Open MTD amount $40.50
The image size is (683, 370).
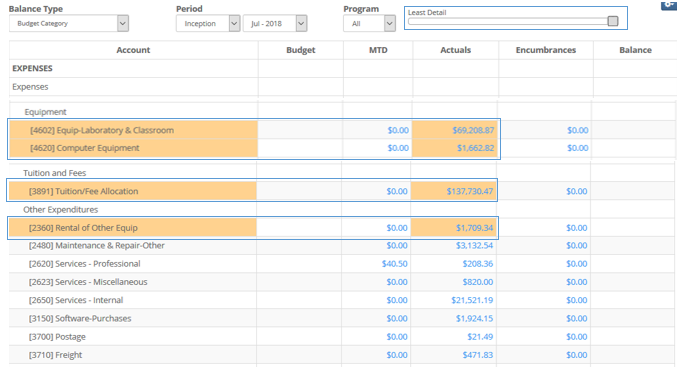(395, 264)
